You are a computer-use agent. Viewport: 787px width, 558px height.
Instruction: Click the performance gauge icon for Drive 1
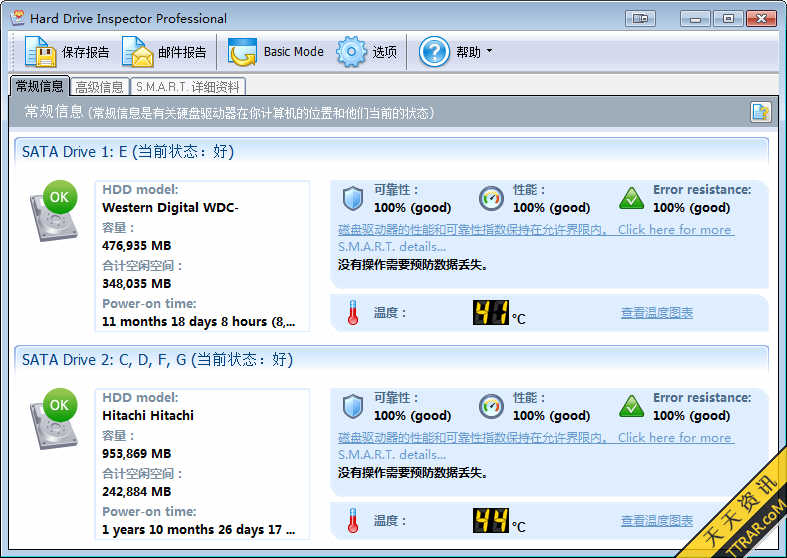pyautogui.click(x=491, y=198)
